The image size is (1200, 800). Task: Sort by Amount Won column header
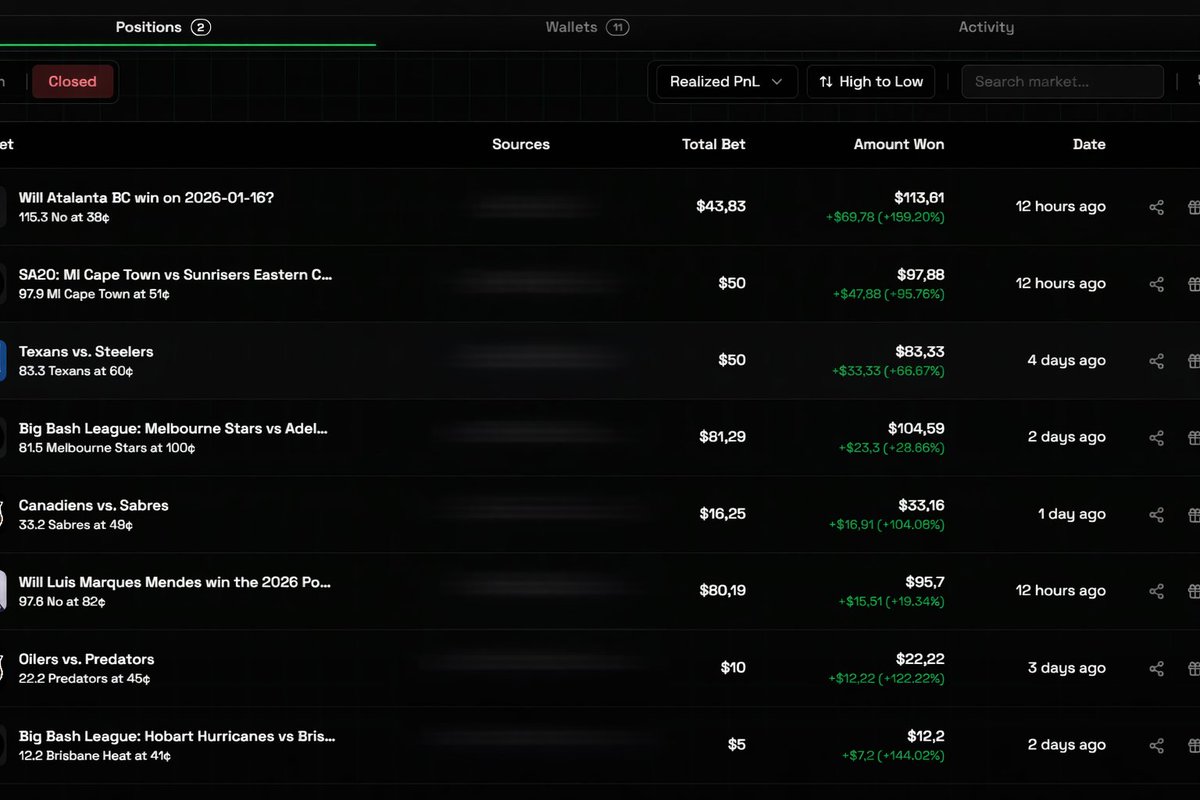click(899, 144)
